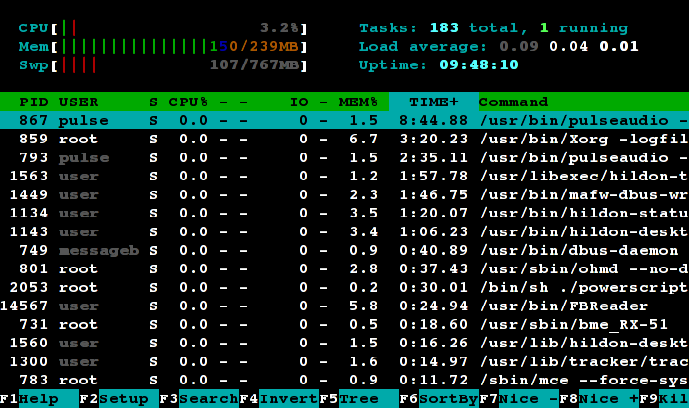
Task: Open F6 SortBy options
Action: (443, 398)
